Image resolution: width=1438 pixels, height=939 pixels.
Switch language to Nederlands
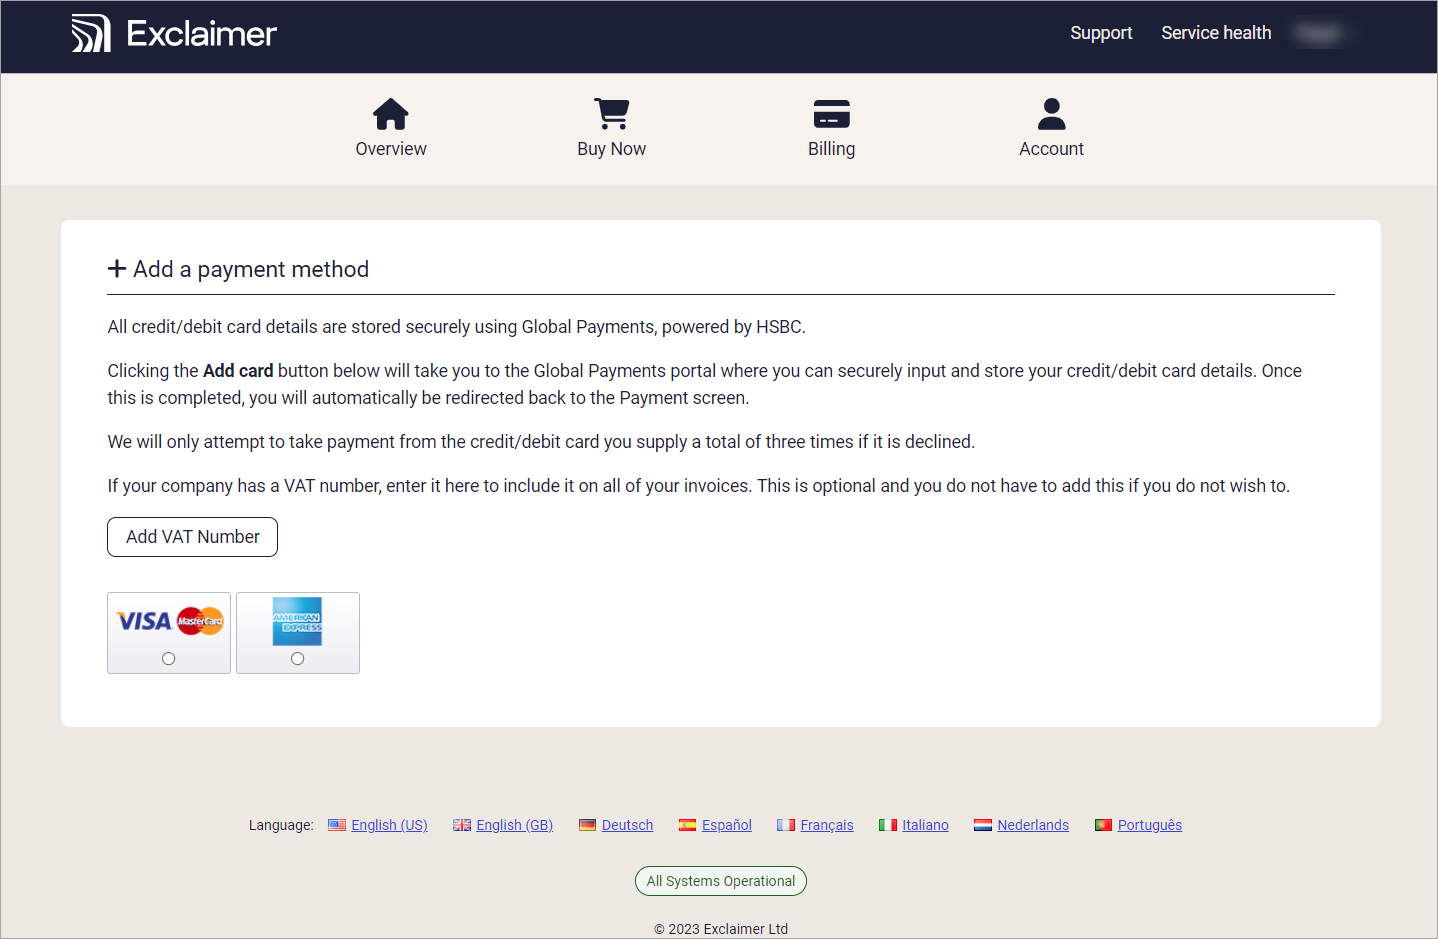tap(1032, 825)
